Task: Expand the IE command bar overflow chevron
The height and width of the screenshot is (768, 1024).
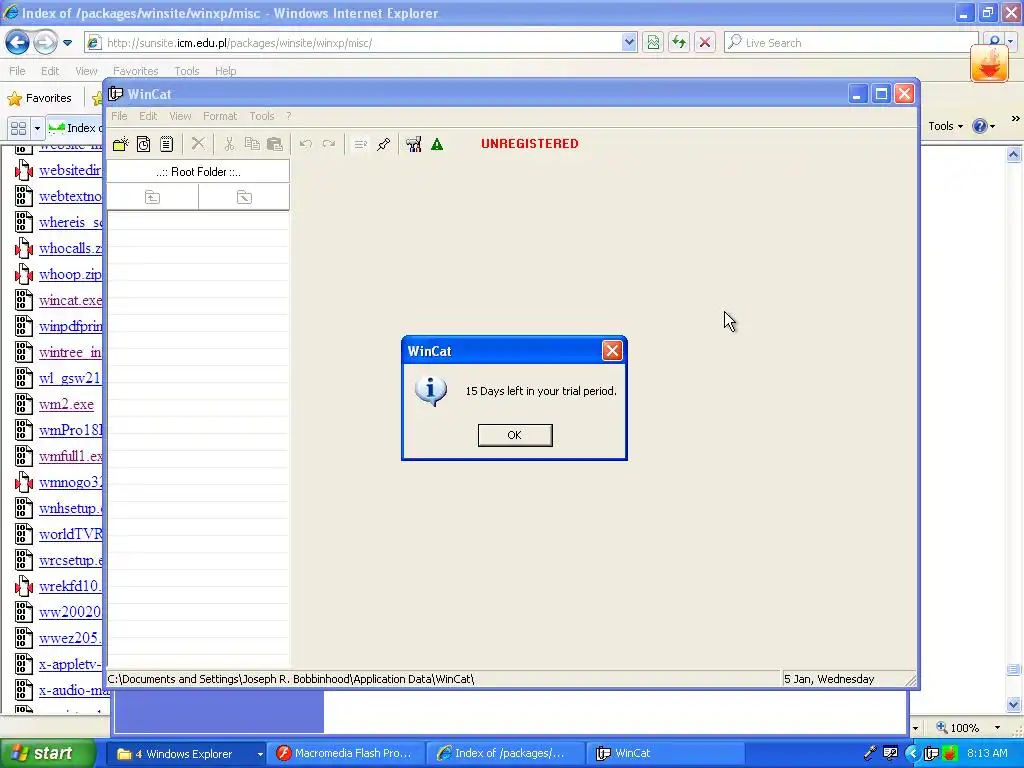Action: coord(1016,119)
